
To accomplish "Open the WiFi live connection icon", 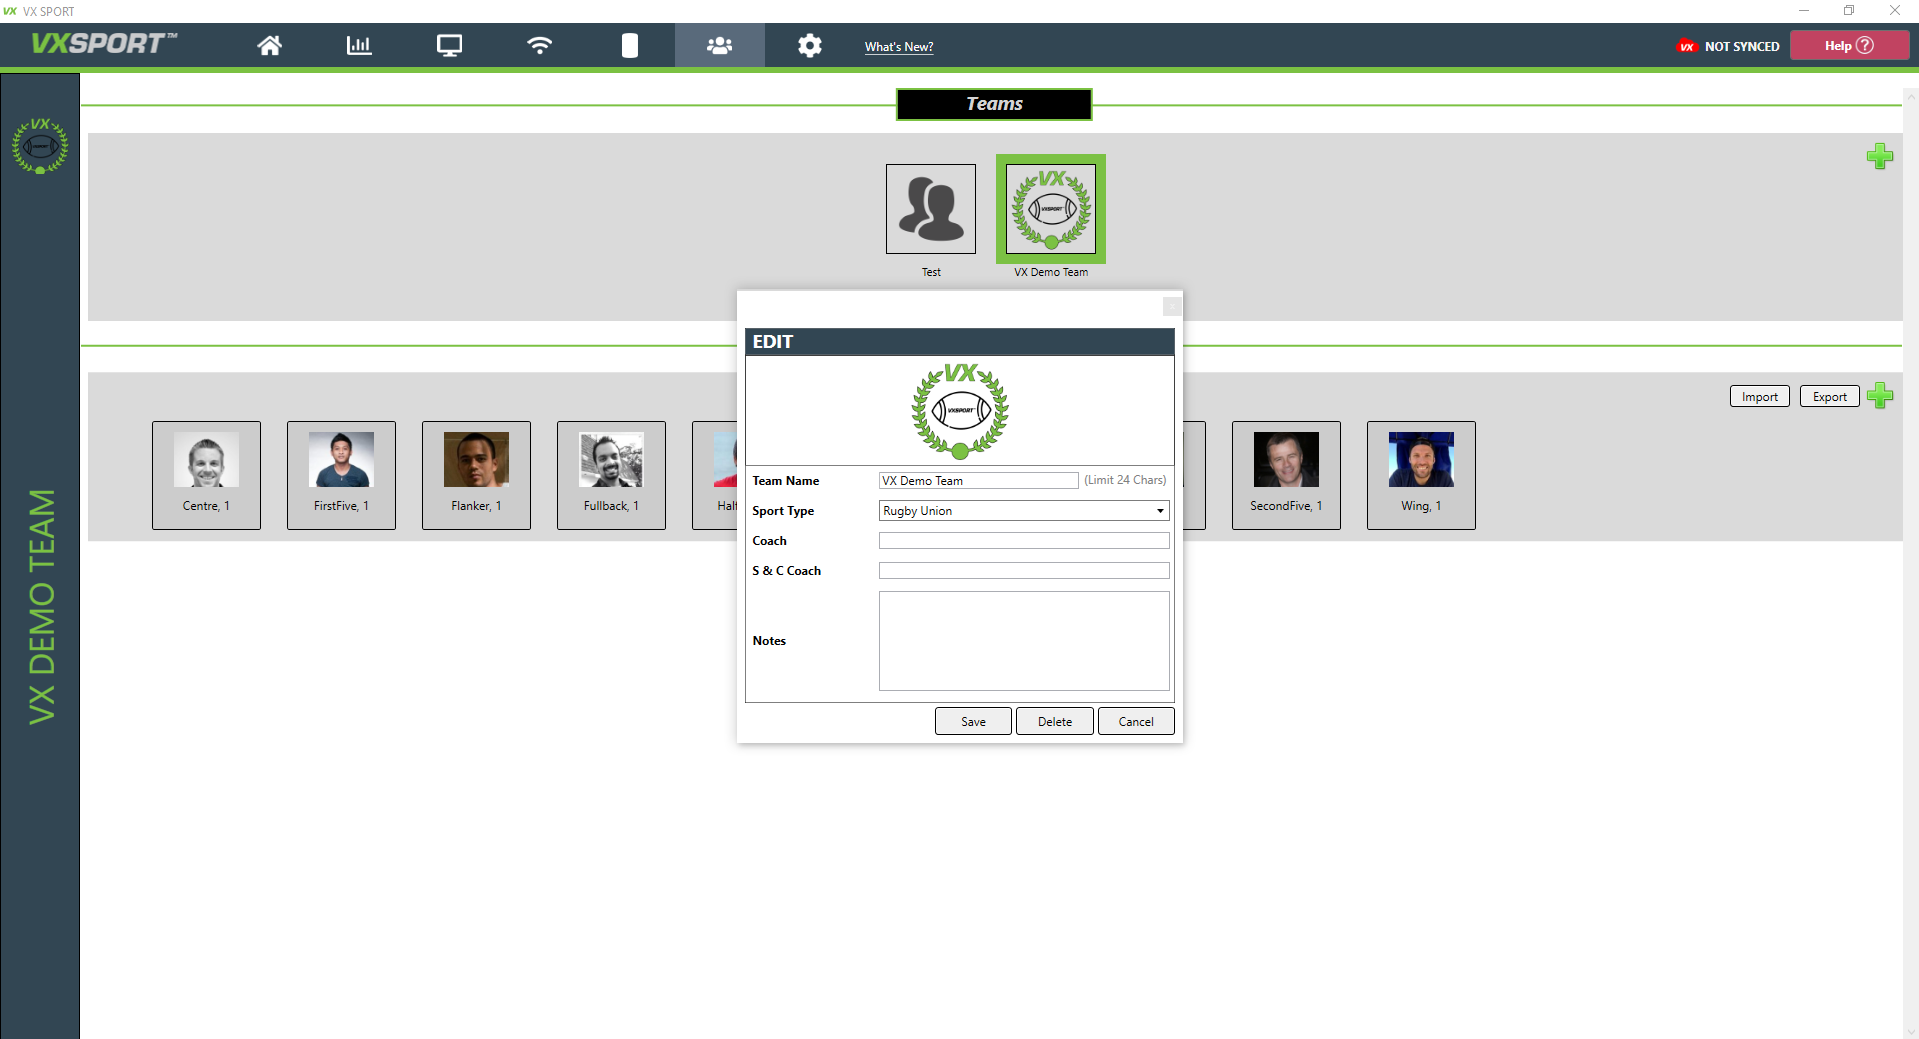I will click(539, 45).
